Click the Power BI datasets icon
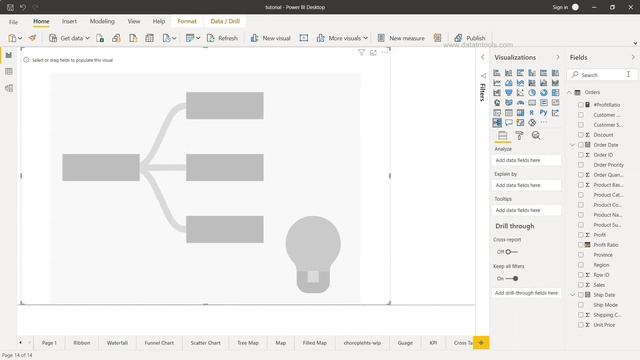 (x=116, y=38)
